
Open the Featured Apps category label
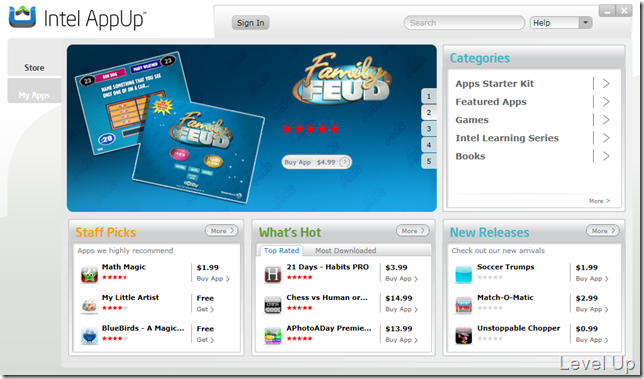[491, 102]
